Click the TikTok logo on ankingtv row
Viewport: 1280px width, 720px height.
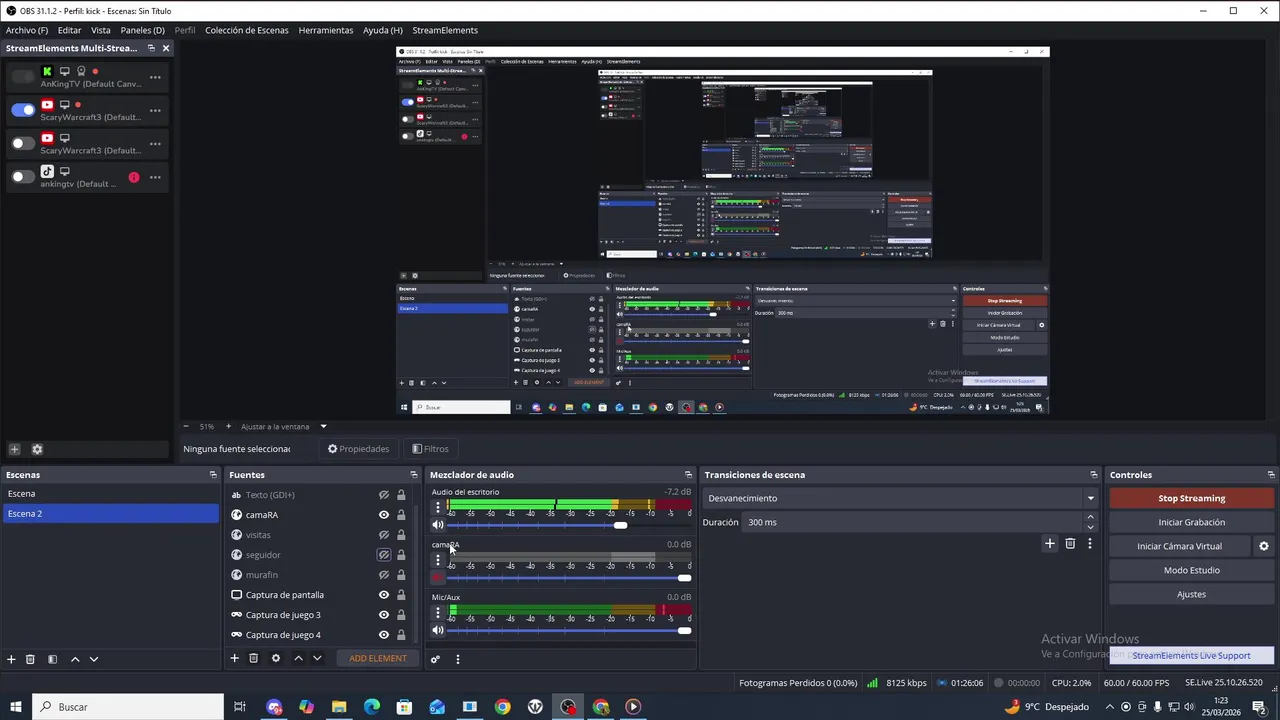click(47, 171)
